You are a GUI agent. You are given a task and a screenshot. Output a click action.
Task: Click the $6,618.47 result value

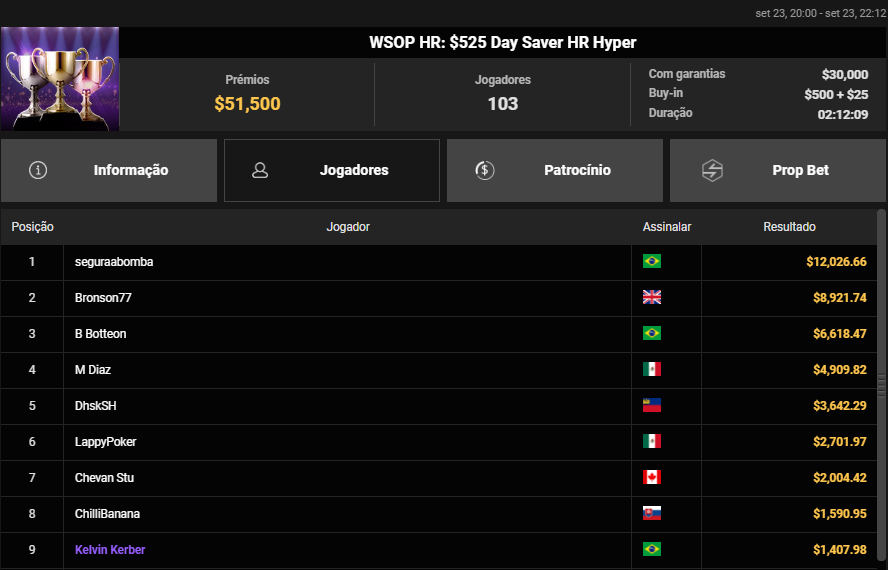[839, 334]
